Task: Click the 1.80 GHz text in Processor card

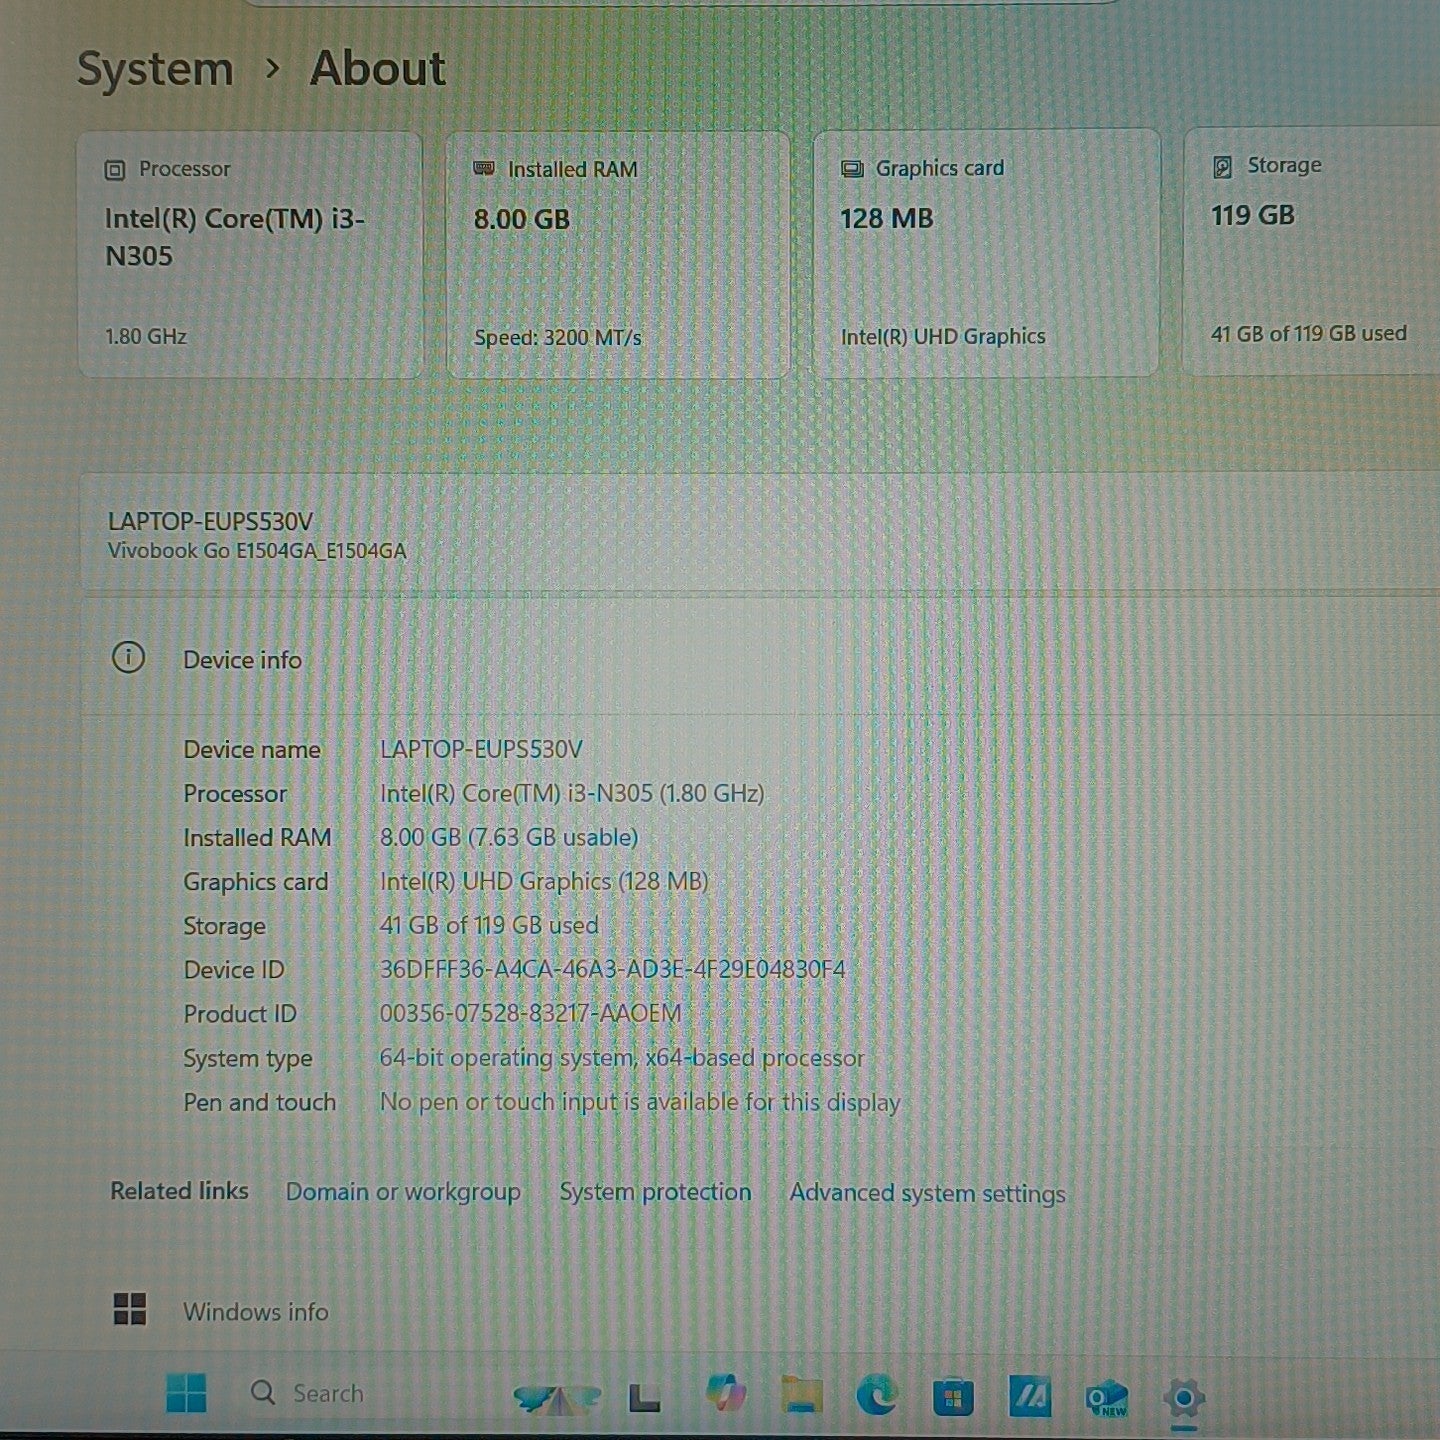Action: (146, 336)
